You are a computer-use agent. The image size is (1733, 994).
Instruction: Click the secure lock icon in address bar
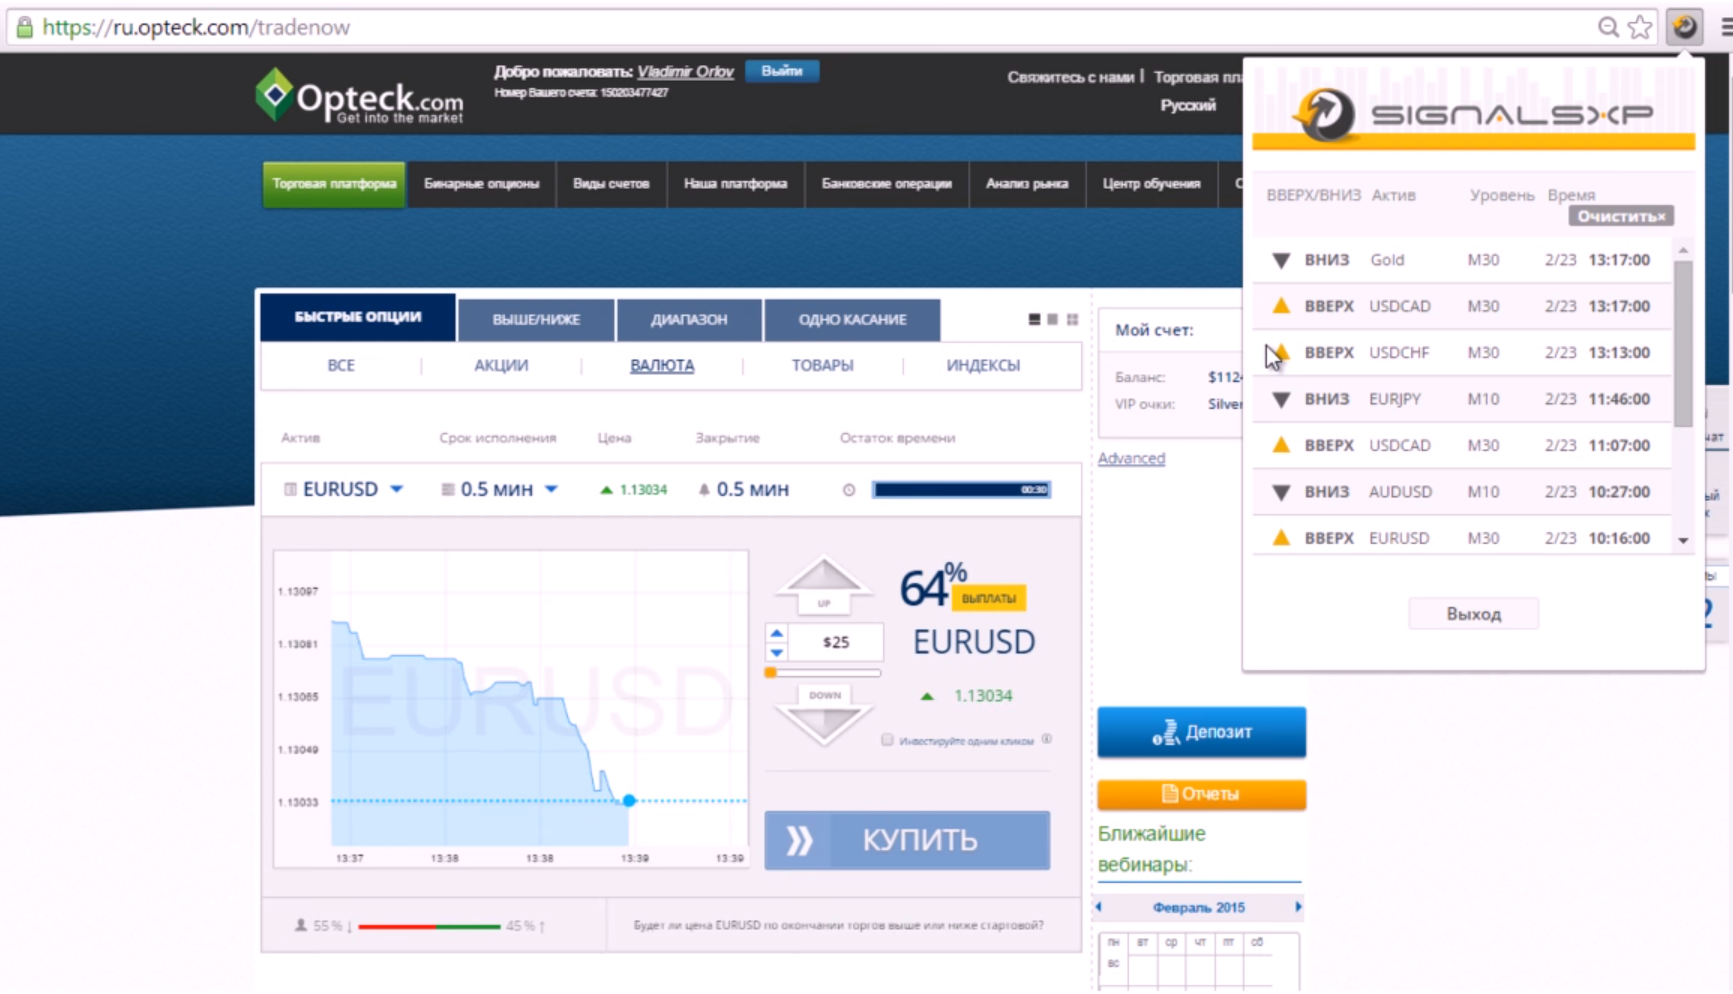[25, 27]
